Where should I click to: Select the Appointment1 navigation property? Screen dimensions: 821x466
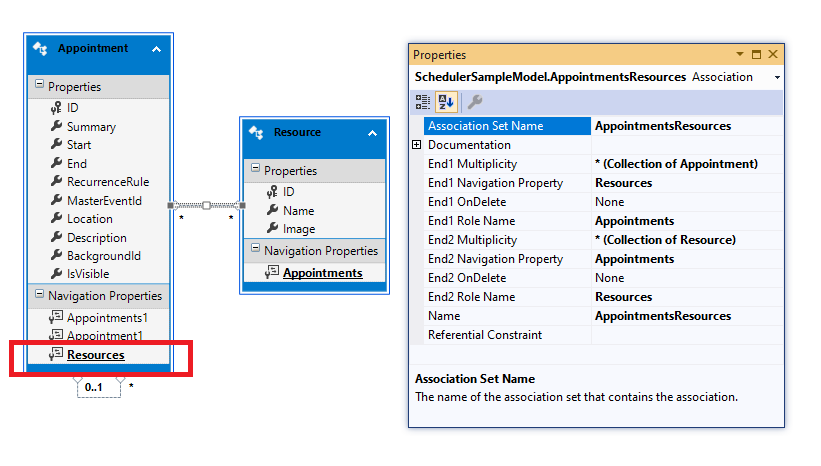coord(105,336)
